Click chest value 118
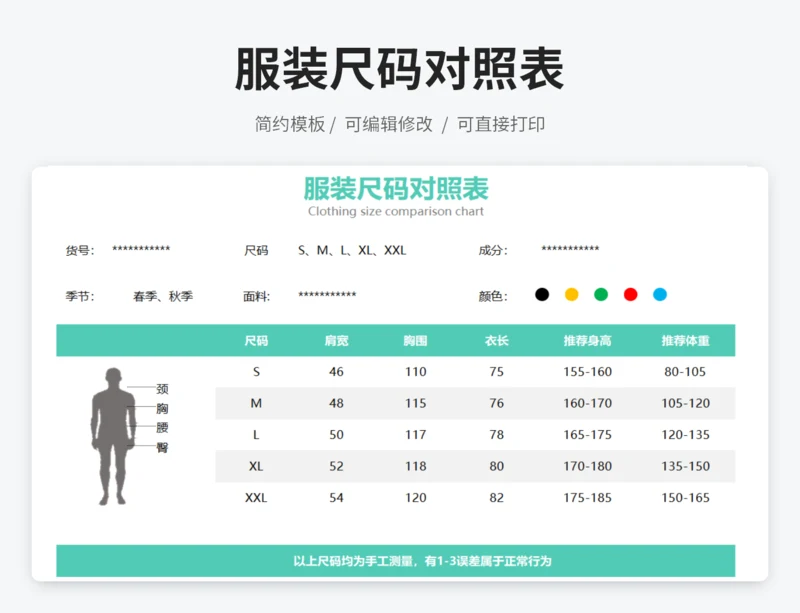Viewport: 800px width, 613px height. [416, 466]
